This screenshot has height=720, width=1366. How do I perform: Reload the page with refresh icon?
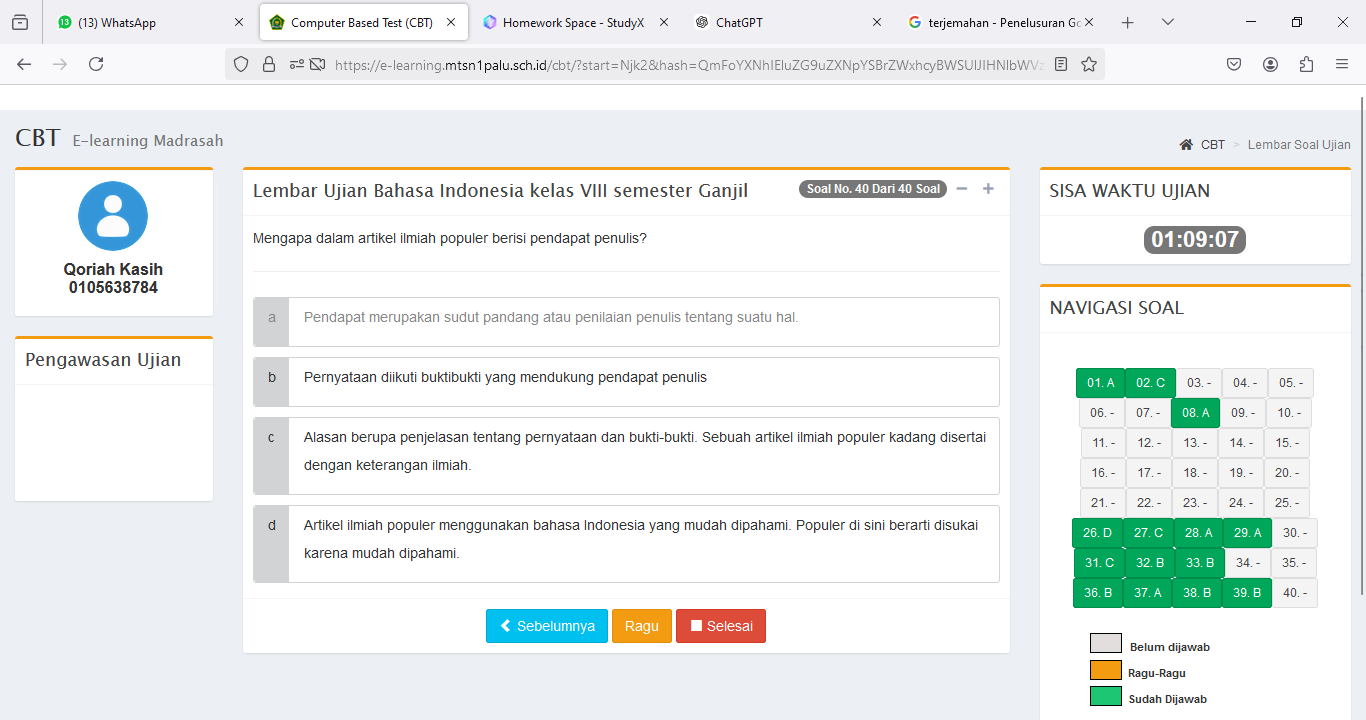click(96, 64)
